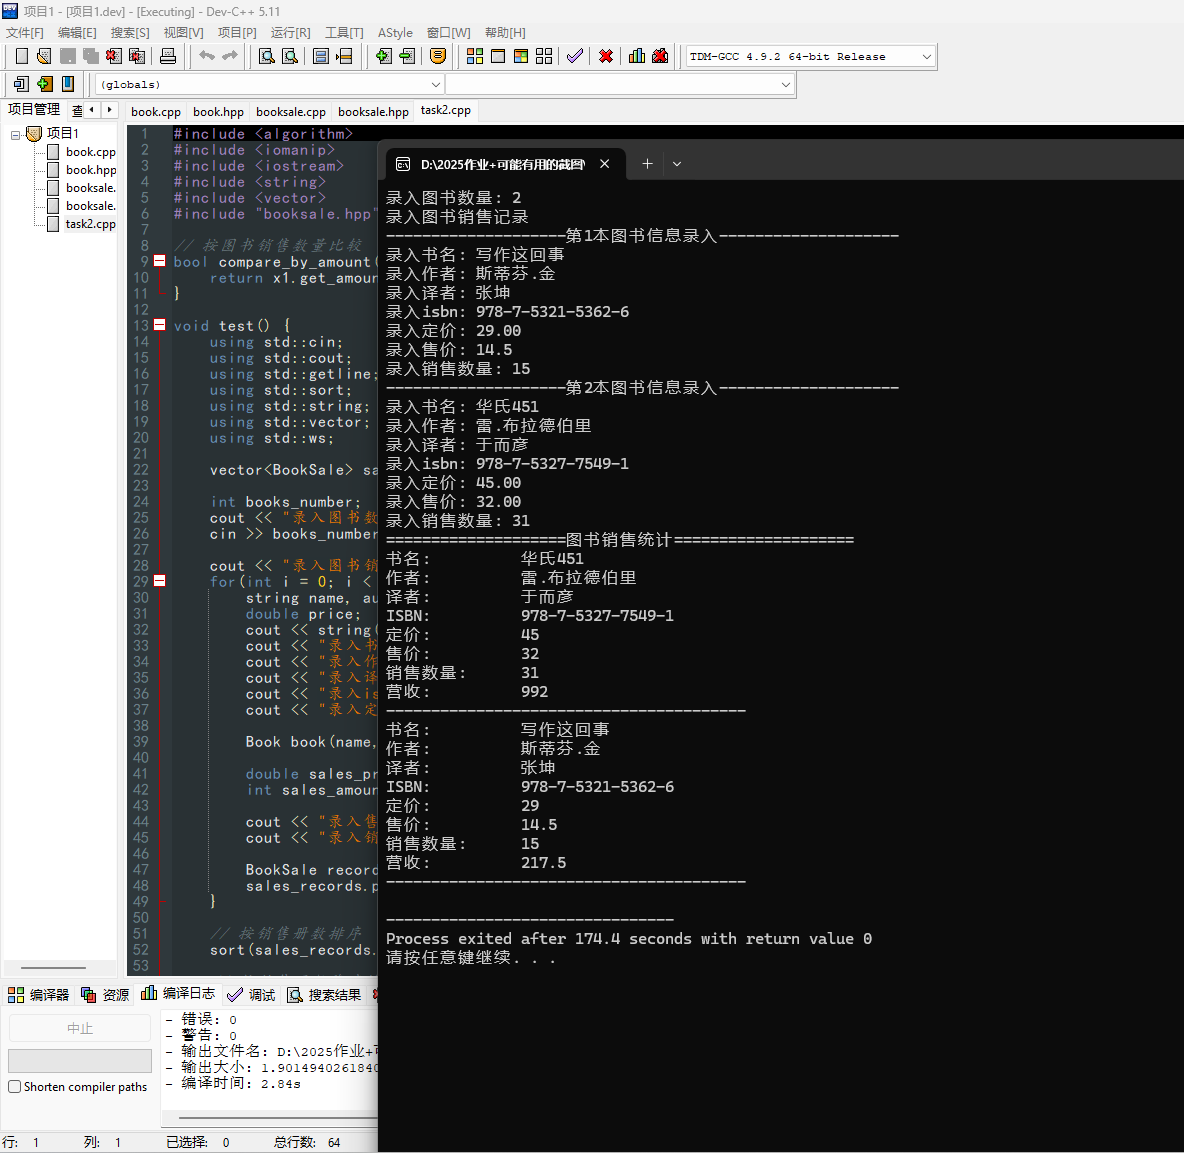Click the 资源 bottom tab

(105, 995)
